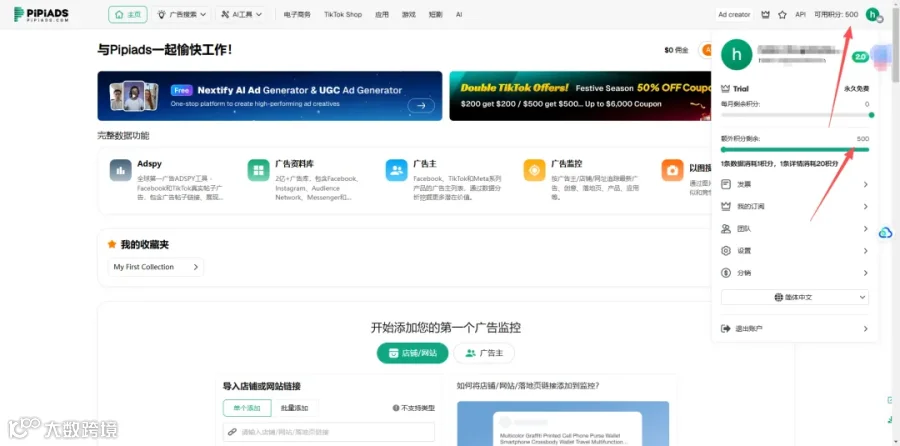Click the 可用积分: 500 credits text
The width and height of the screenshot is (900, 446).
[x=836, y=14]
